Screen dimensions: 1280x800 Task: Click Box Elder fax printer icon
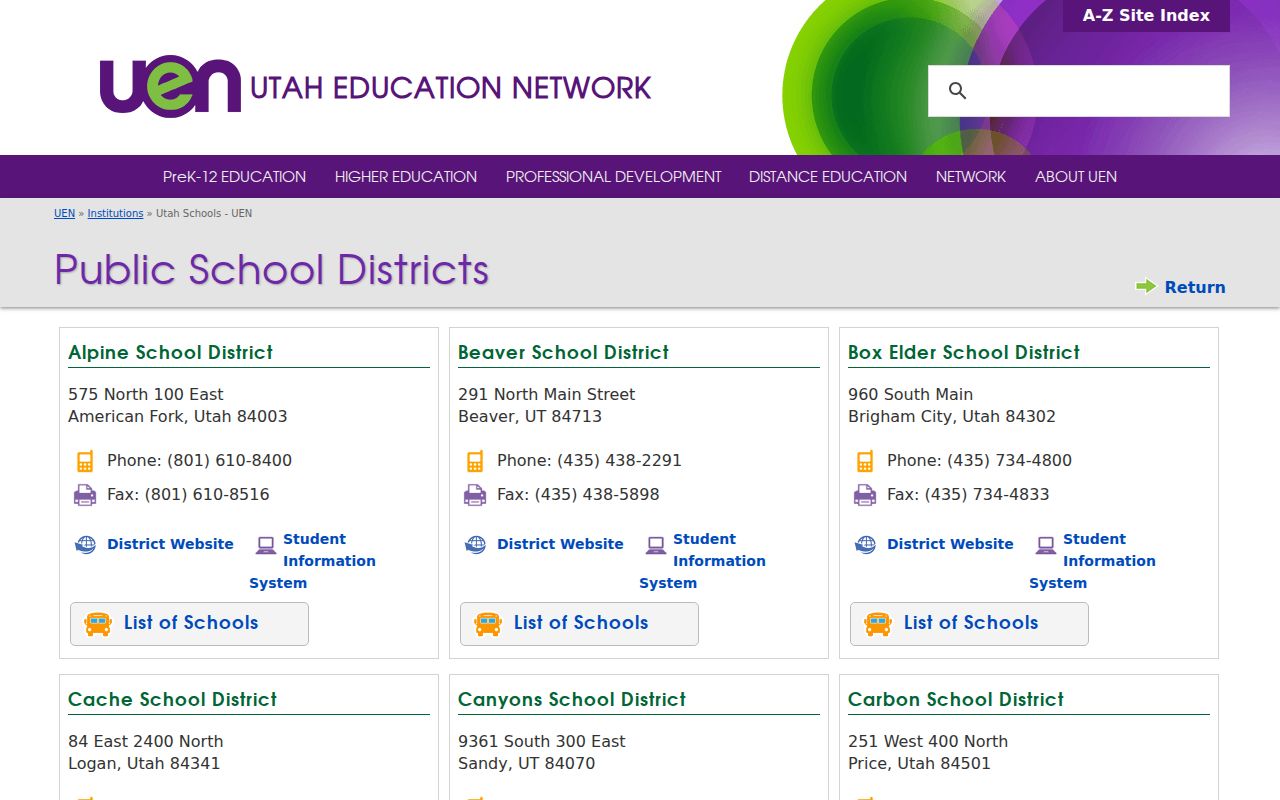[865, 495]
